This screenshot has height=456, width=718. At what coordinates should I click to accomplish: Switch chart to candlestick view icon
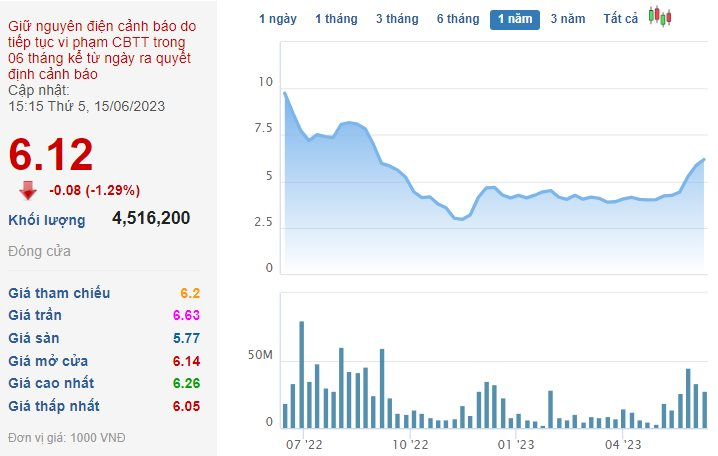point(660,17)
